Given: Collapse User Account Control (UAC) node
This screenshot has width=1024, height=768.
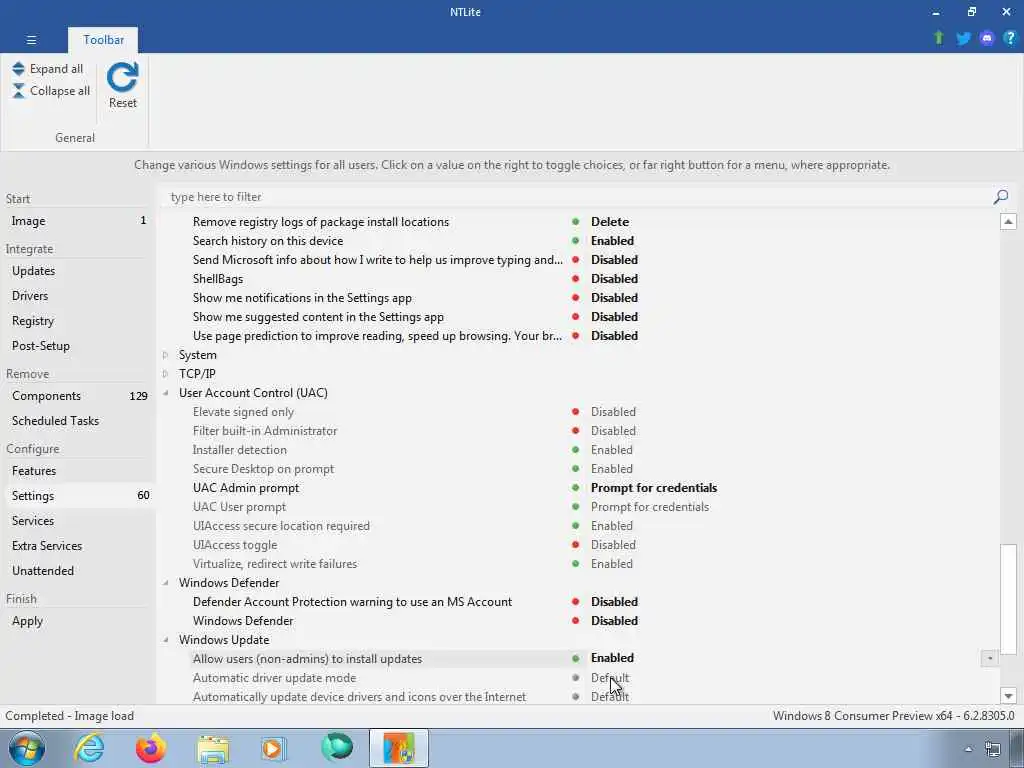Looking at the screenshot, I should 165,392.
